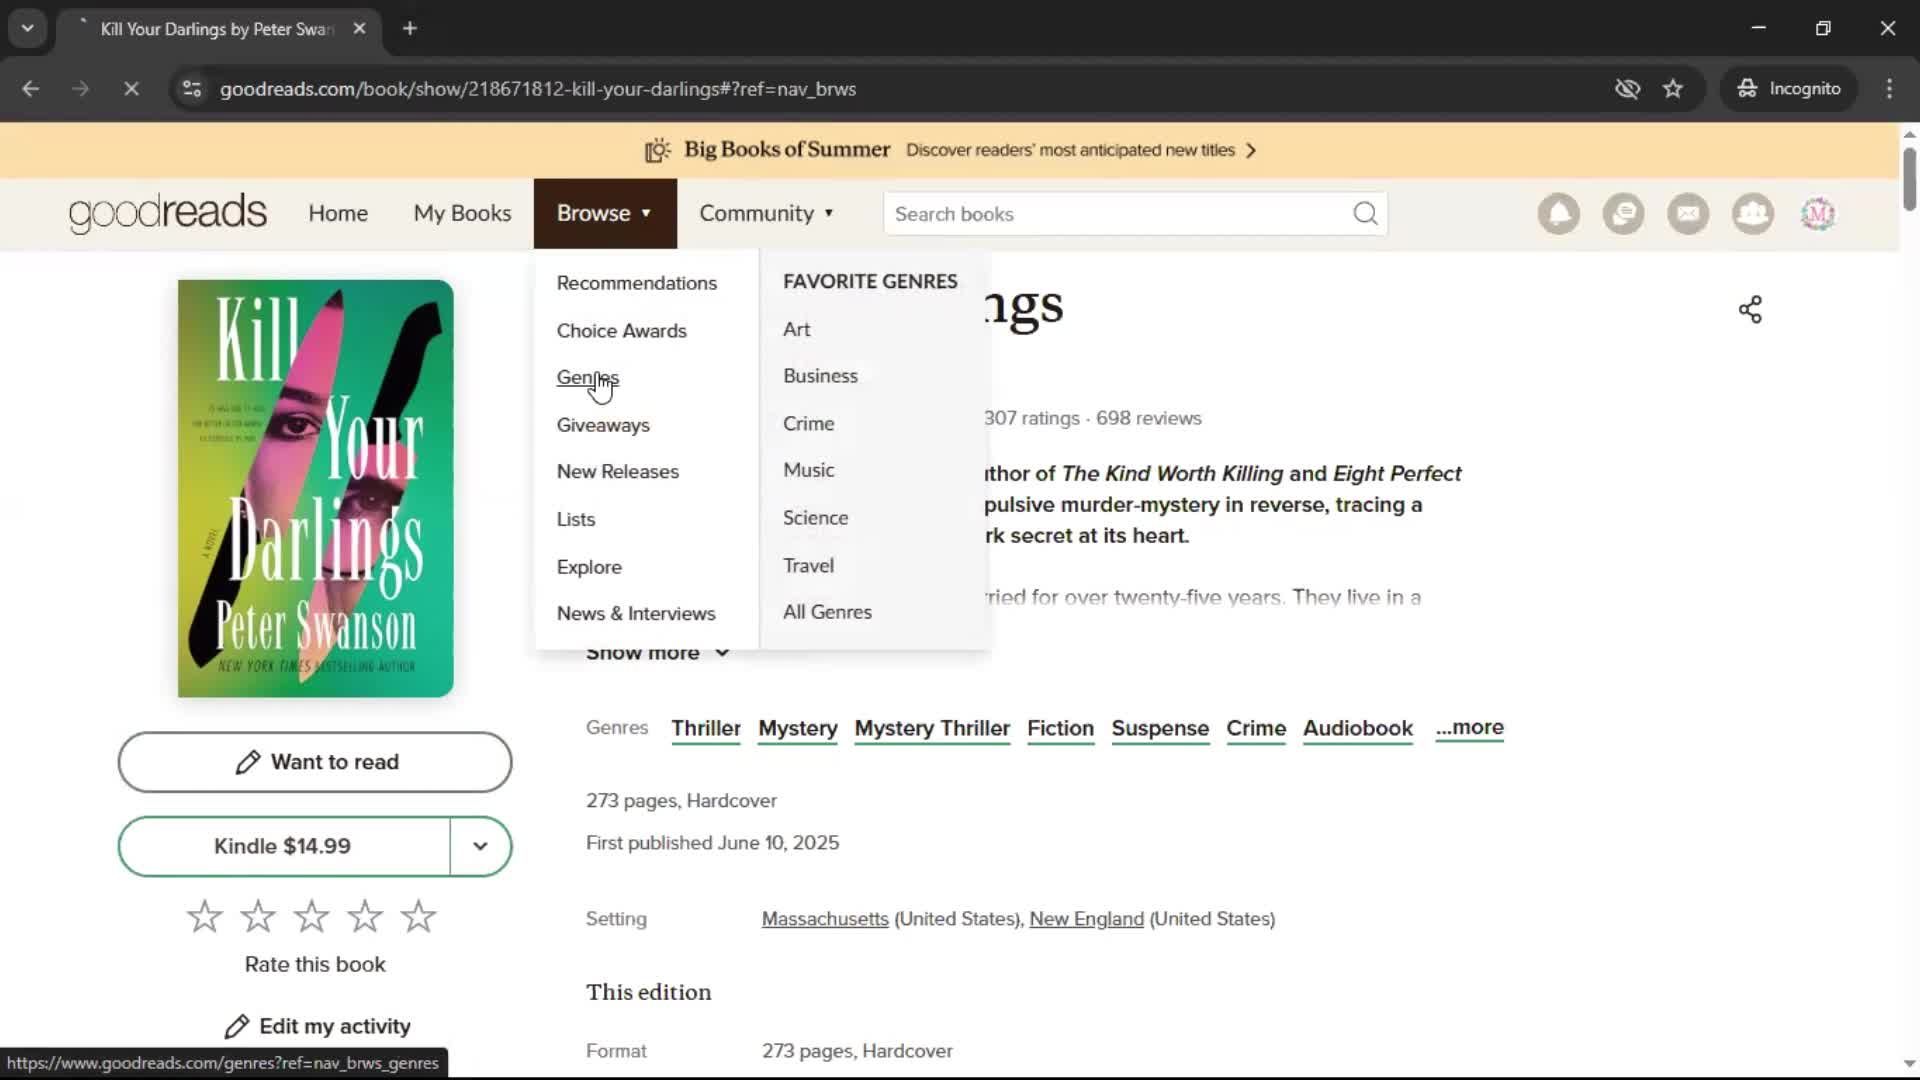Open a new browser tab
This screenshot has height=1080, width=1920.
point(410,28)
